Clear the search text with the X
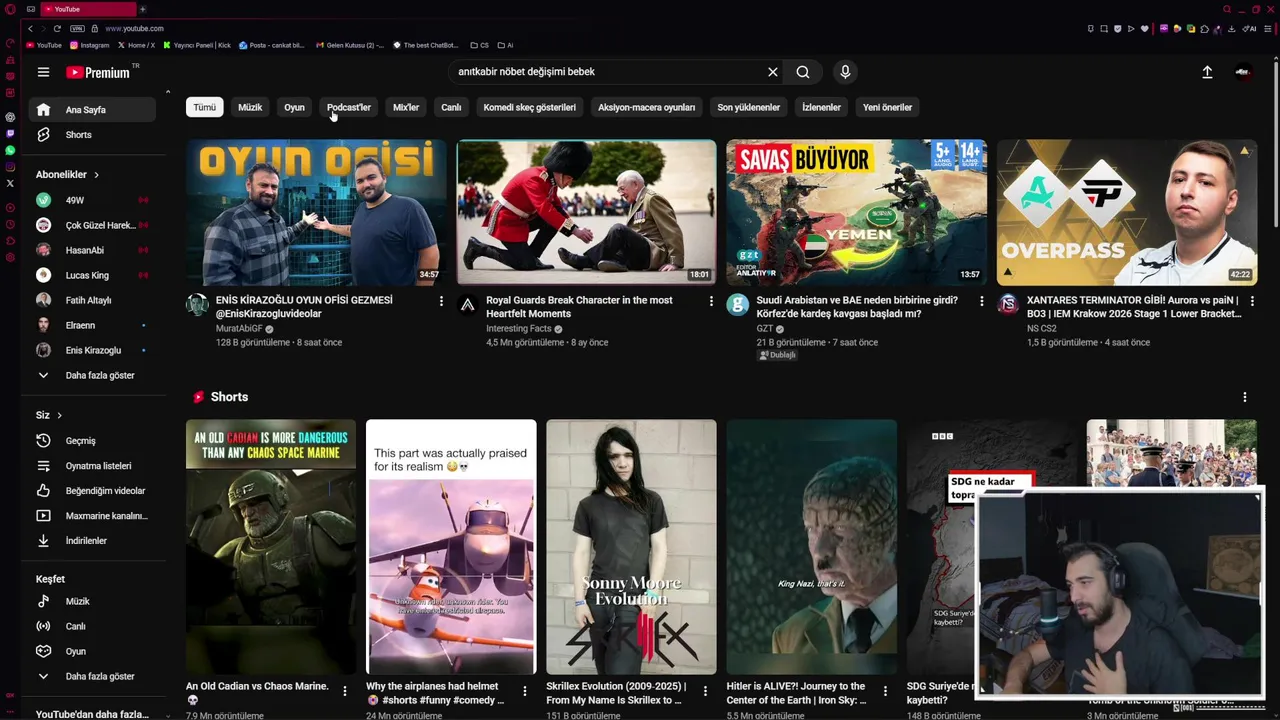Viewport: 1280px width, 720px height. click(772, 72)
